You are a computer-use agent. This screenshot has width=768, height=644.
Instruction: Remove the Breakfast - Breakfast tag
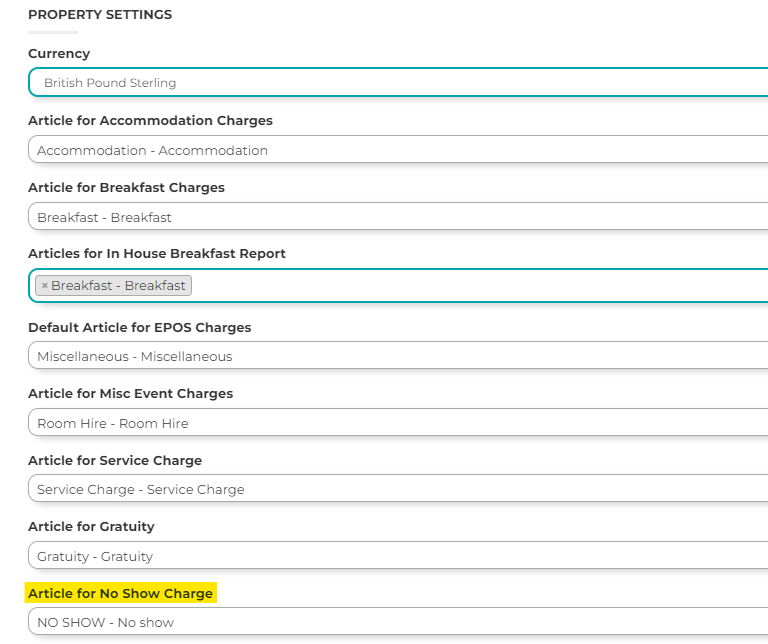pyautogui.click(x=45, y=286)
